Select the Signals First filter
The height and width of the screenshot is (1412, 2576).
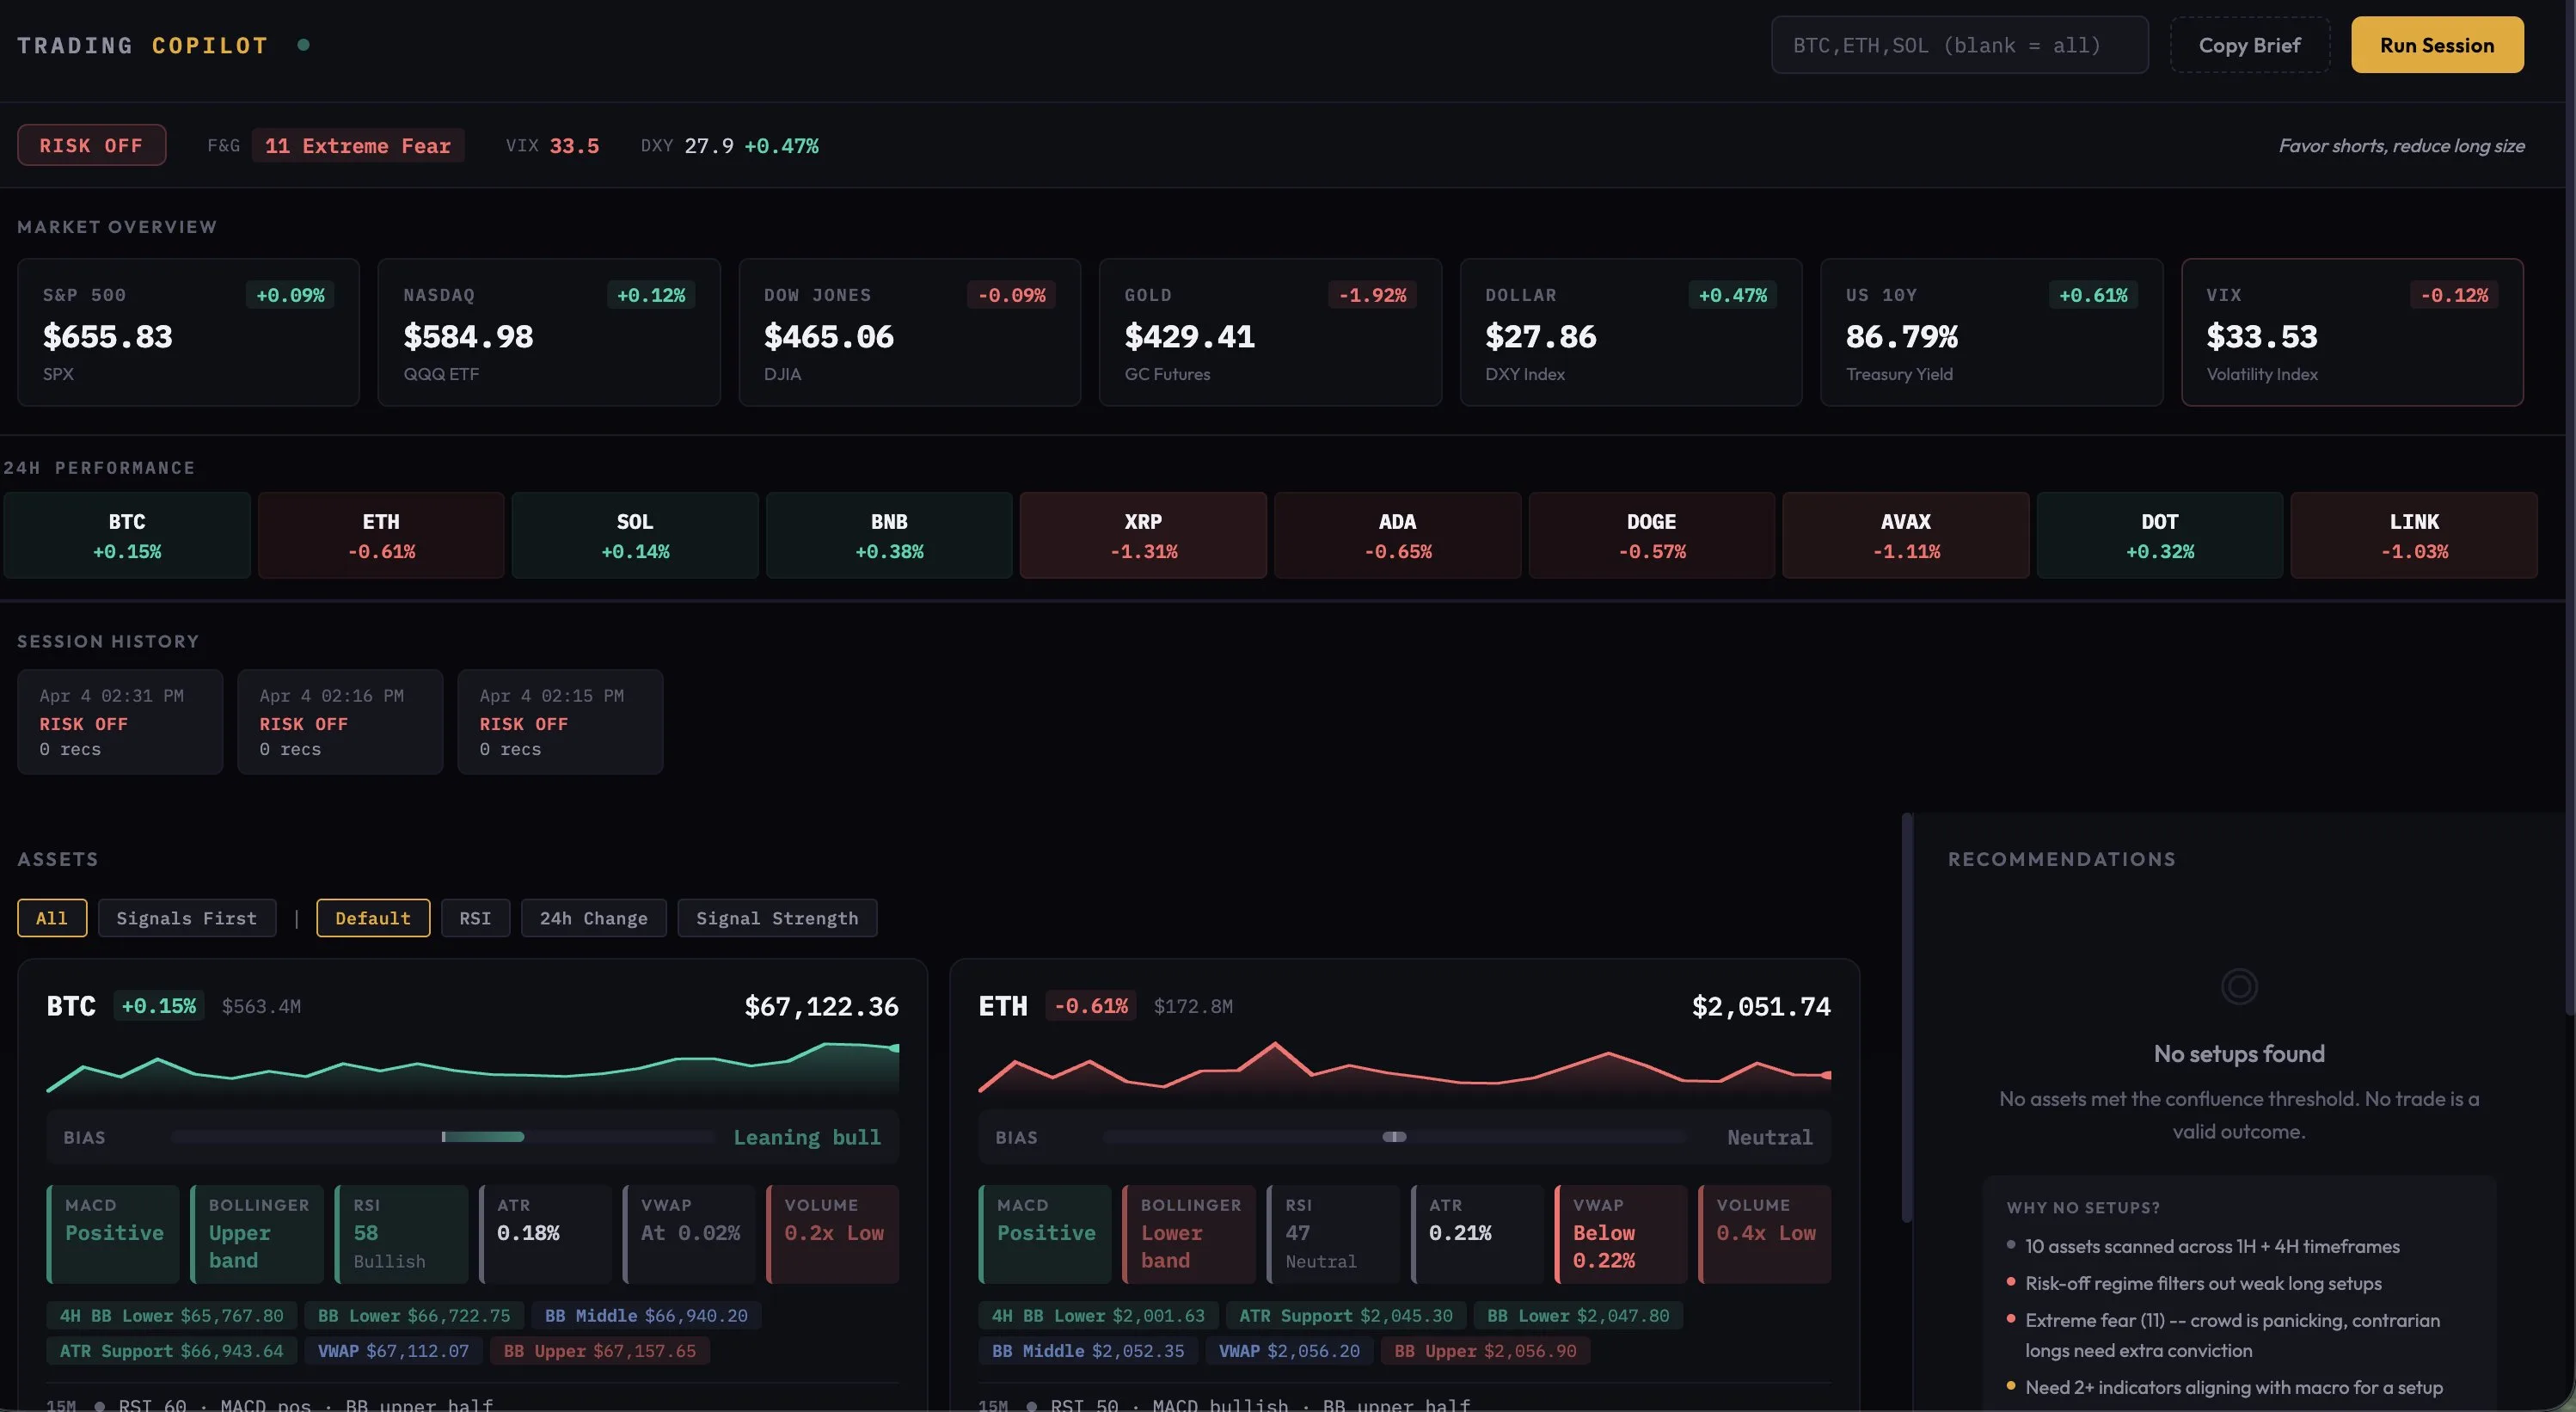187,918
